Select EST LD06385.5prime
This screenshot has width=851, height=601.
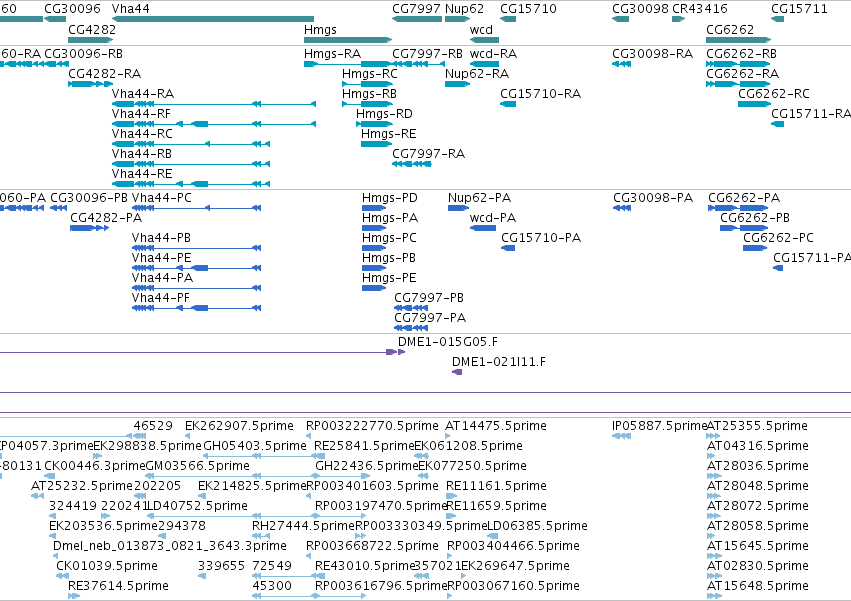point(490,536)
